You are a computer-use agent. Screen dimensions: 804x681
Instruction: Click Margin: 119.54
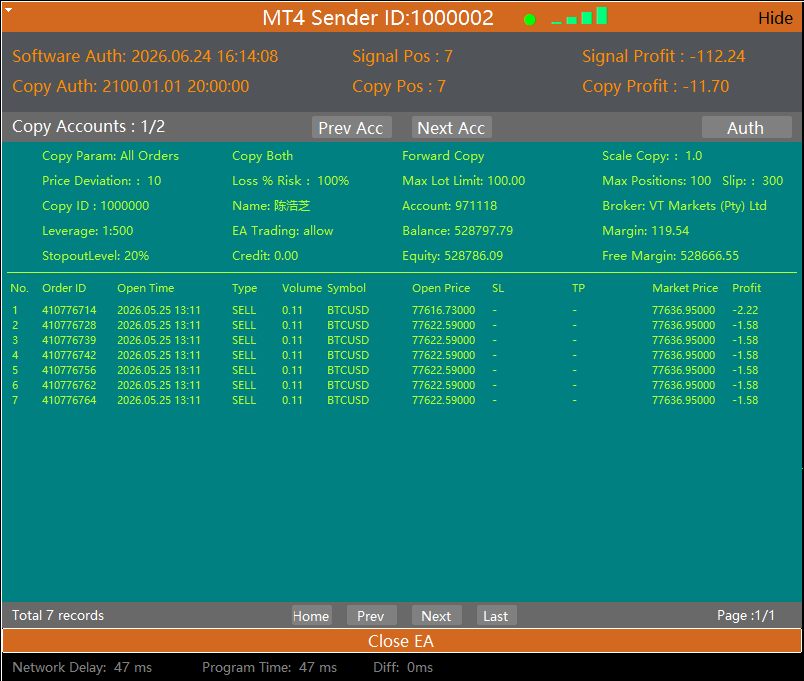[645, 231]
